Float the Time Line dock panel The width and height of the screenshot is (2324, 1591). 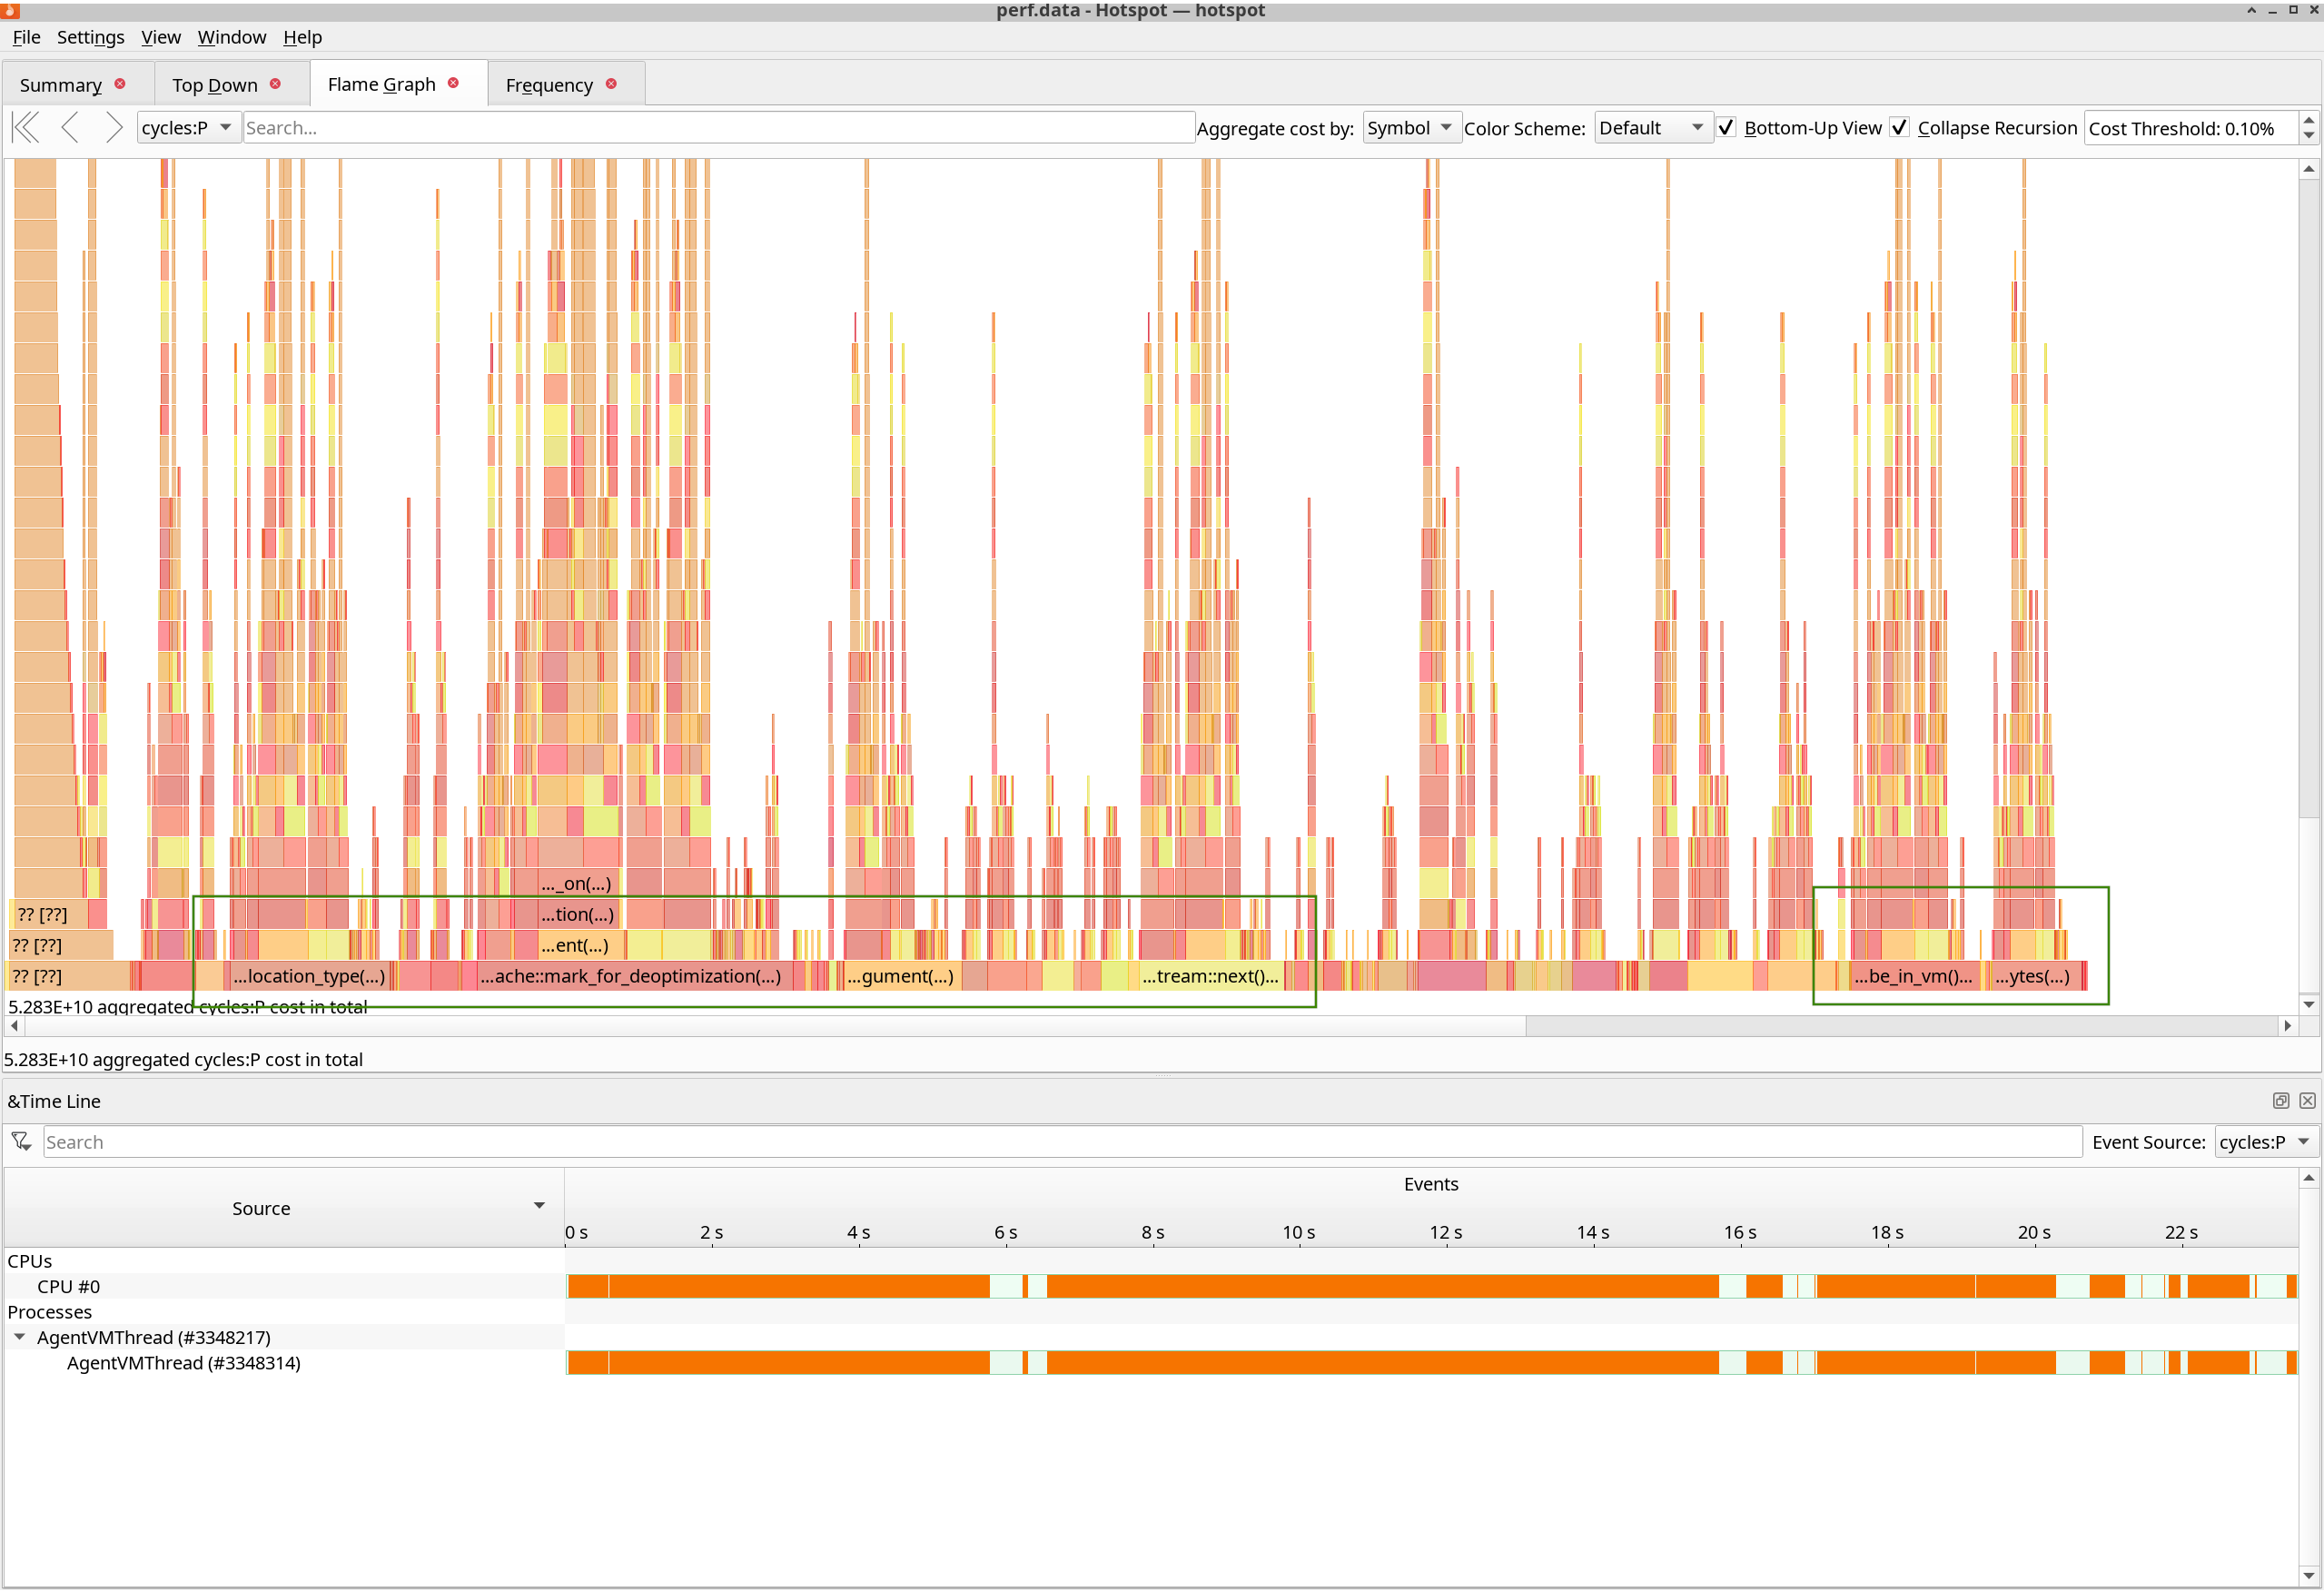tap(2280, 1100)
